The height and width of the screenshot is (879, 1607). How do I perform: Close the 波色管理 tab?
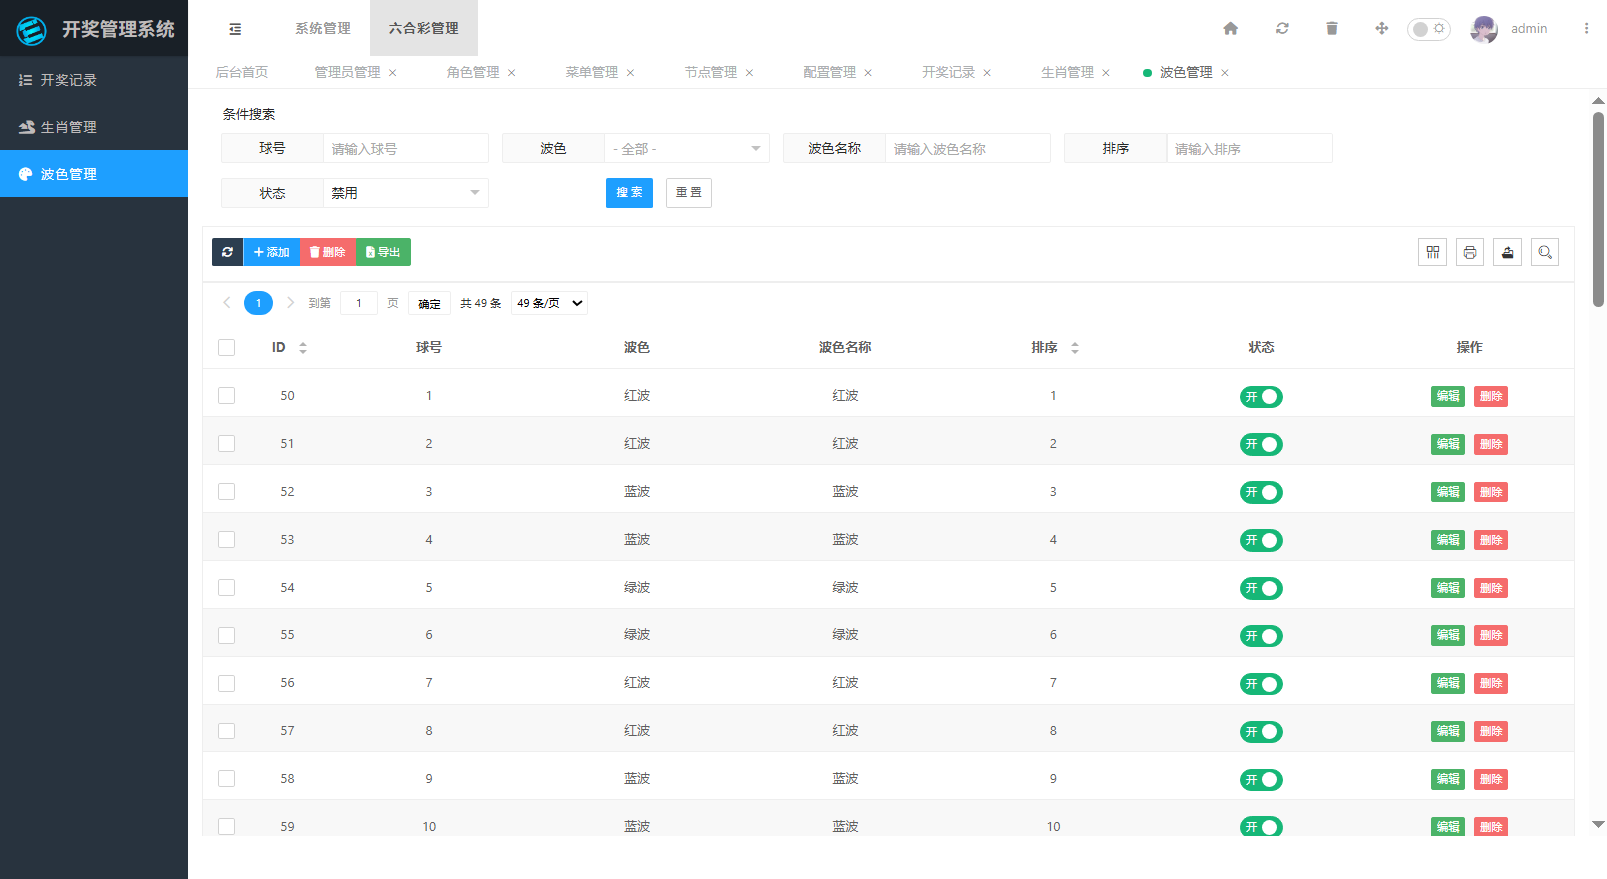pos(1225,73)
